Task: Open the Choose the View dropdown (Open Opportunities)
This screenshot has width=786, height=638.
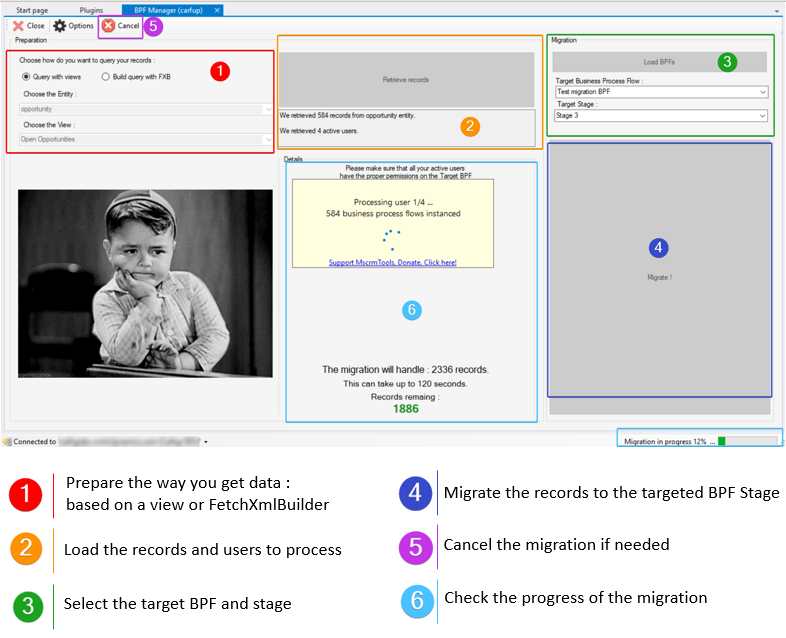Action: (x=146, y=139)
